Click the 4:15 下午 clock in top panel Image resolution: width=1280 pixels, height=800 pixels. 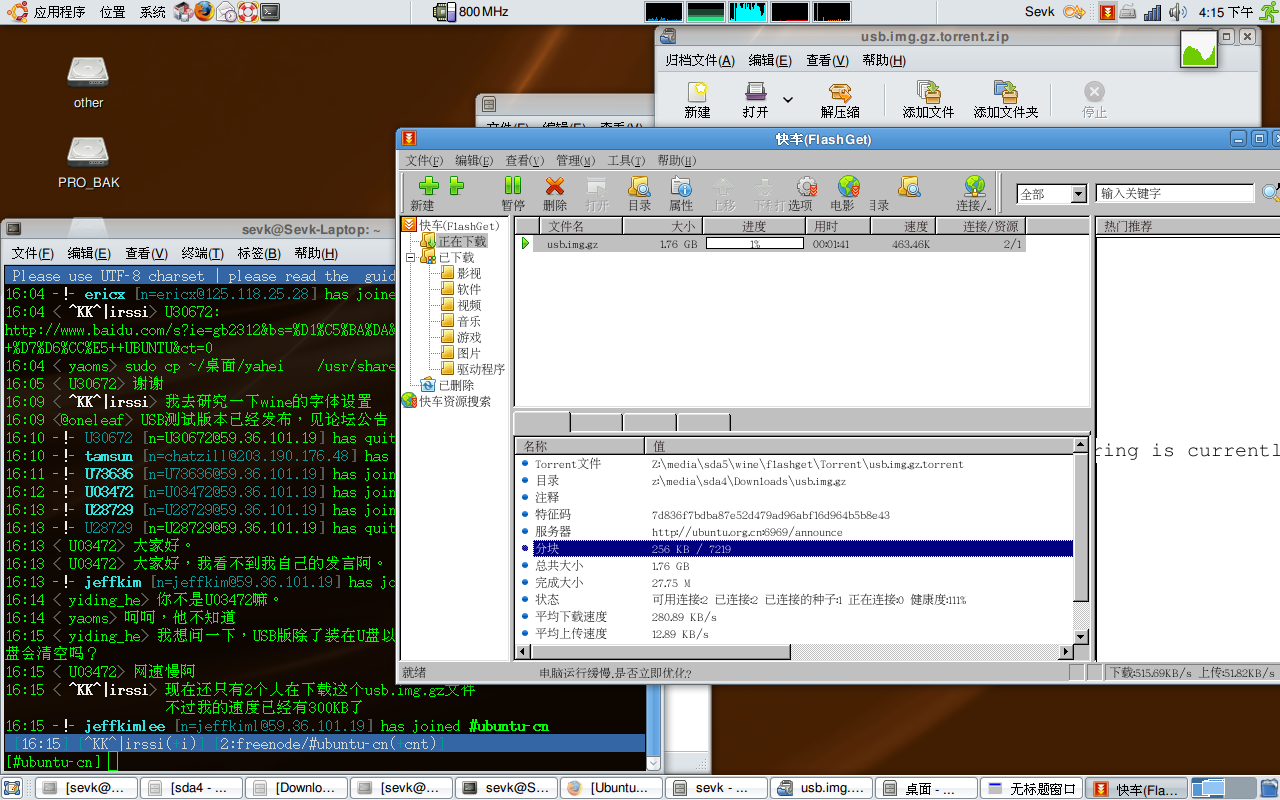coord(1226,12)
